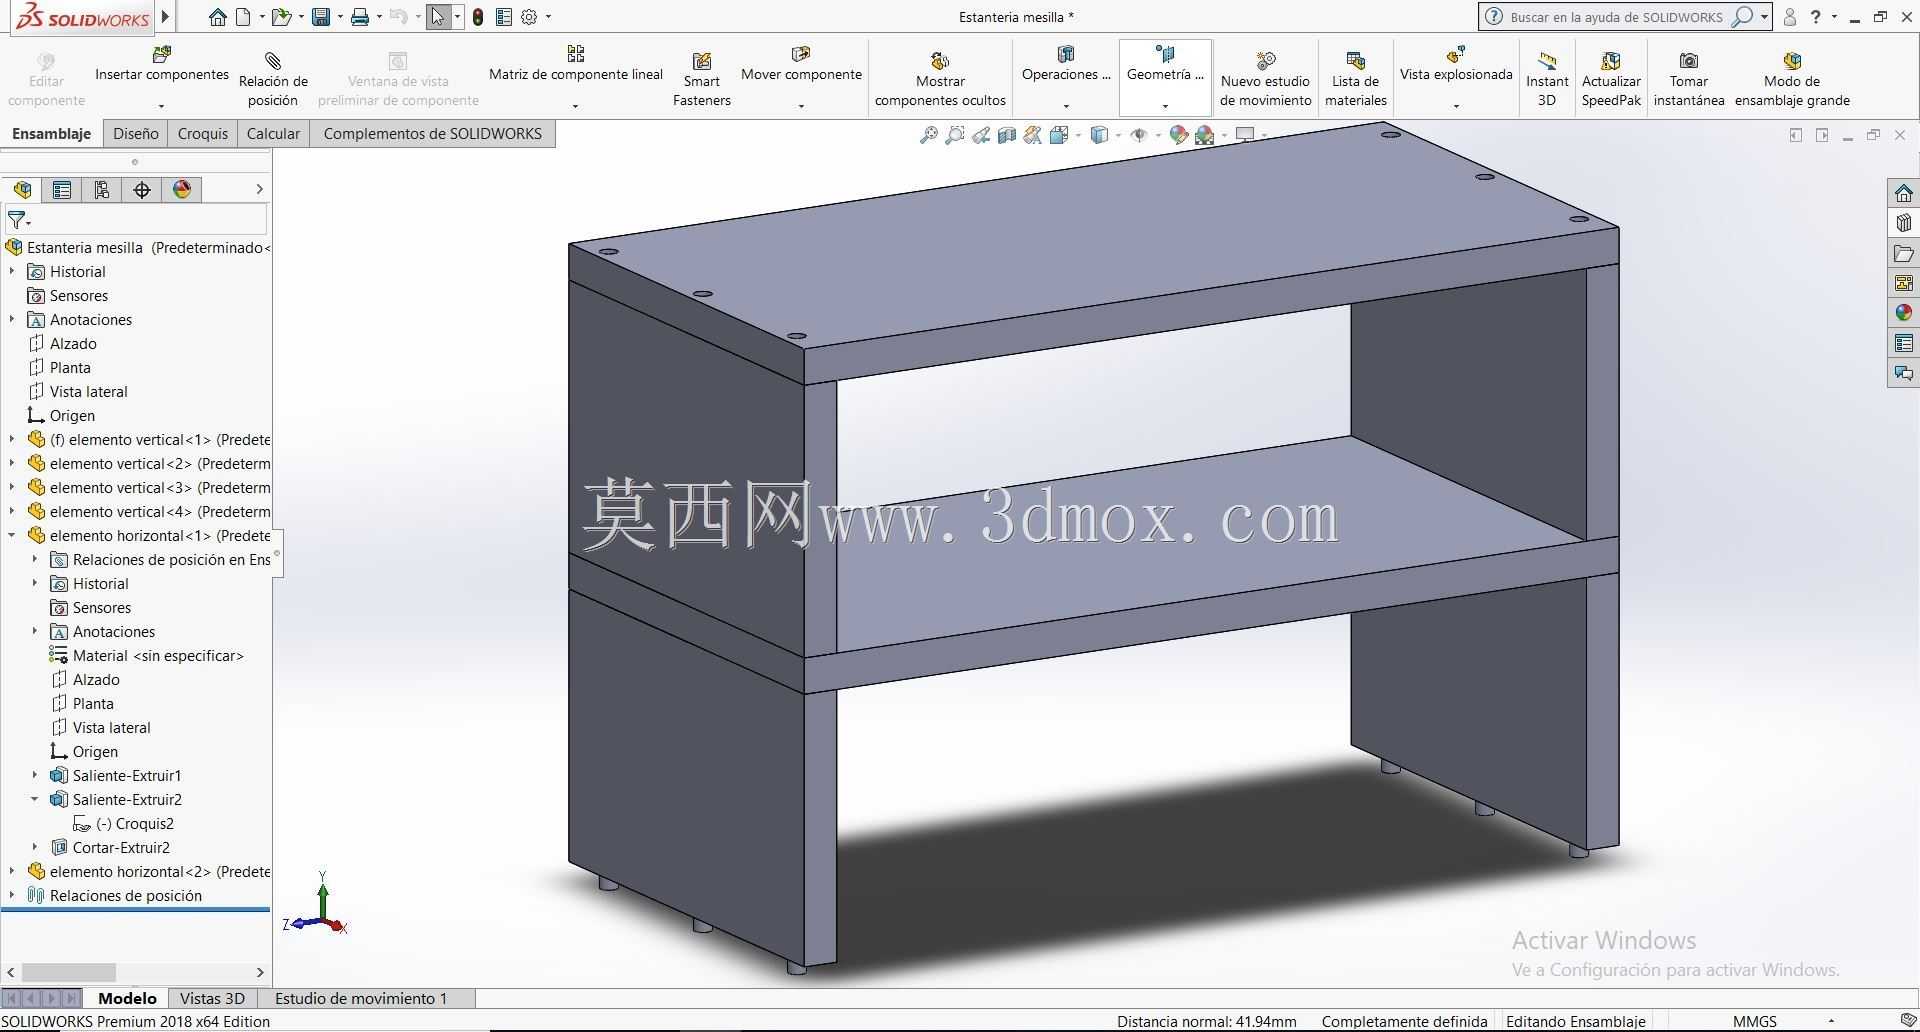Expand the top Historial folder

click(12, 272)
